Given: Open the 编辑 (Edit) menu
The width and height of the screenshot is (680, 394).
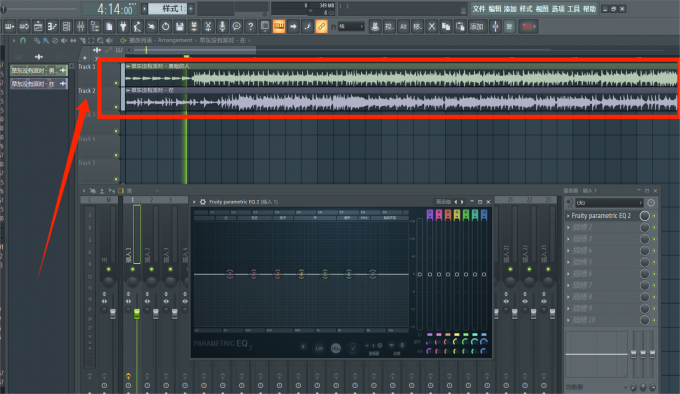Looking at the screenshot, I should [x=494, y=9].
